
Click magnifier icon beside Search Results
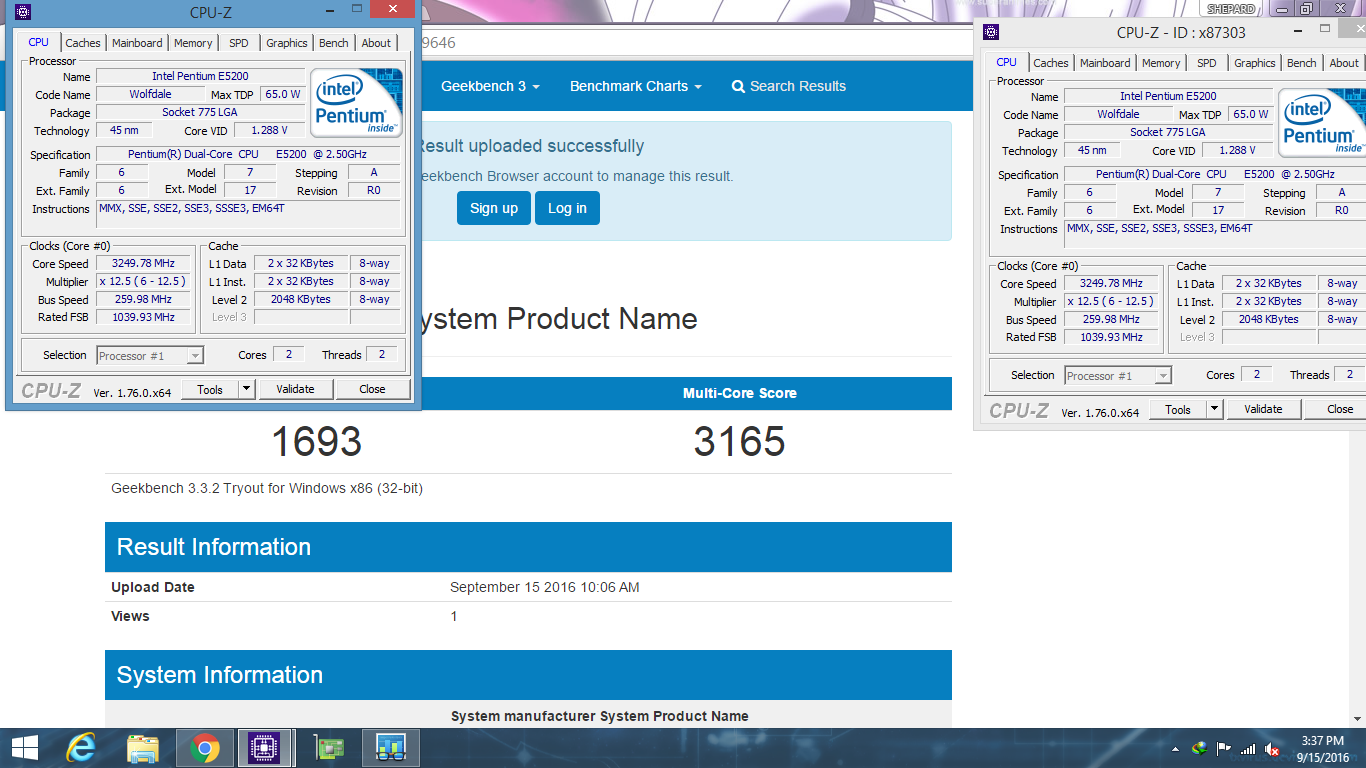[x=738, y=87]
